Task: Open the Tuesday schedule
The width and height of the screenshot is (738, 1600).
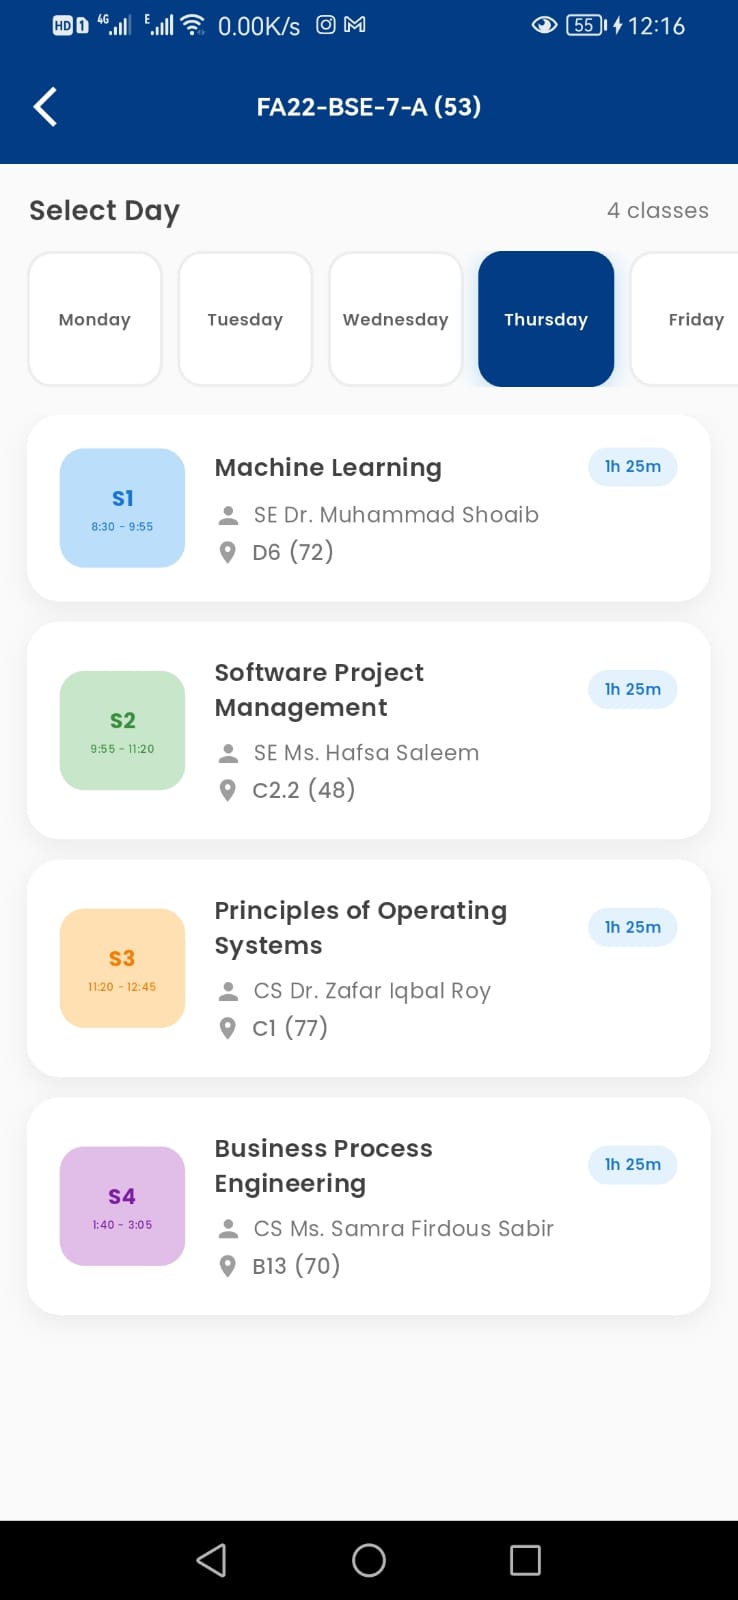Action: tap(245, 319)
